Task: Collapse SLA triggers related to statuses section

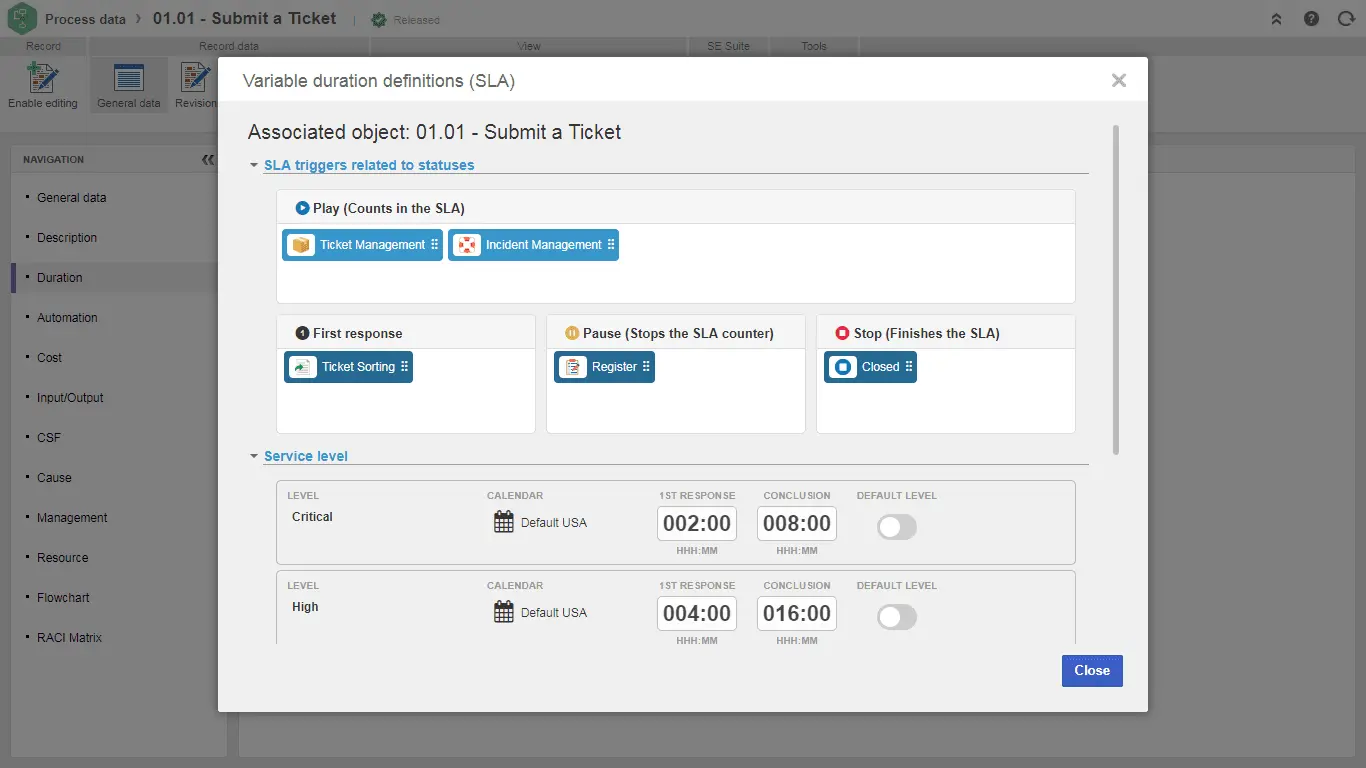Action: coord(254,165)
